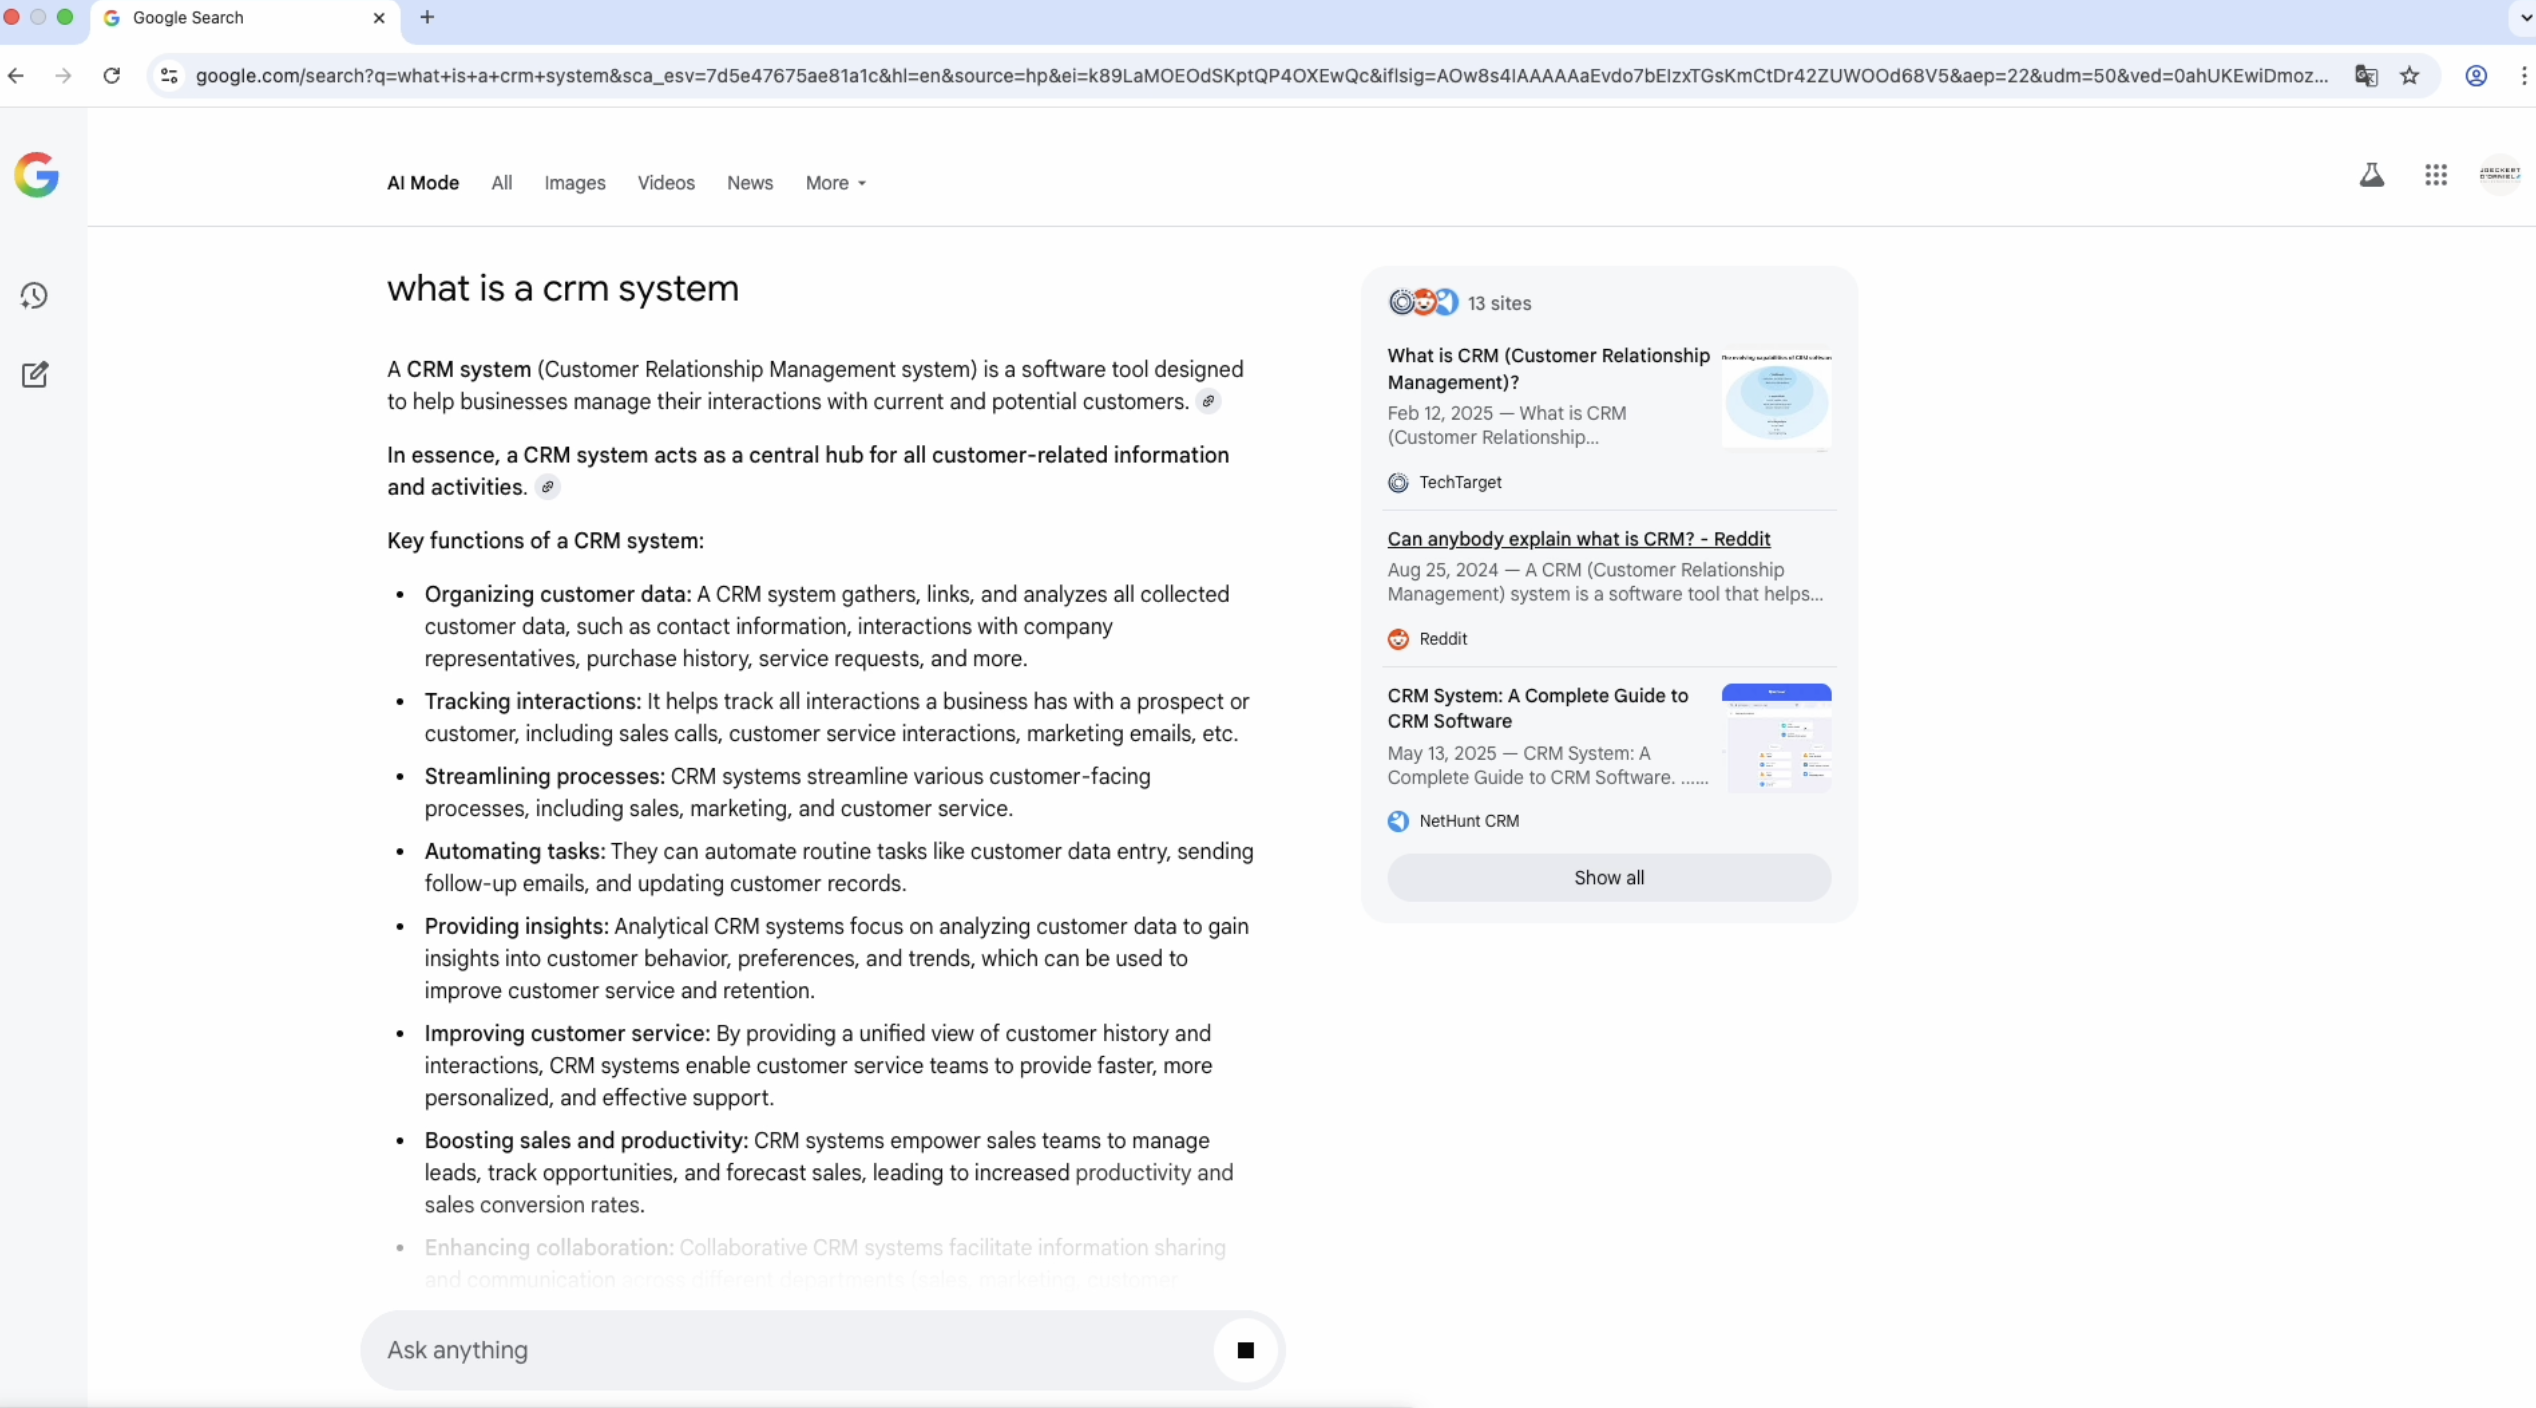Click 'Tracking interactions:' bullet label
Screen dimensions: 2536x1408
coord(532,702)
